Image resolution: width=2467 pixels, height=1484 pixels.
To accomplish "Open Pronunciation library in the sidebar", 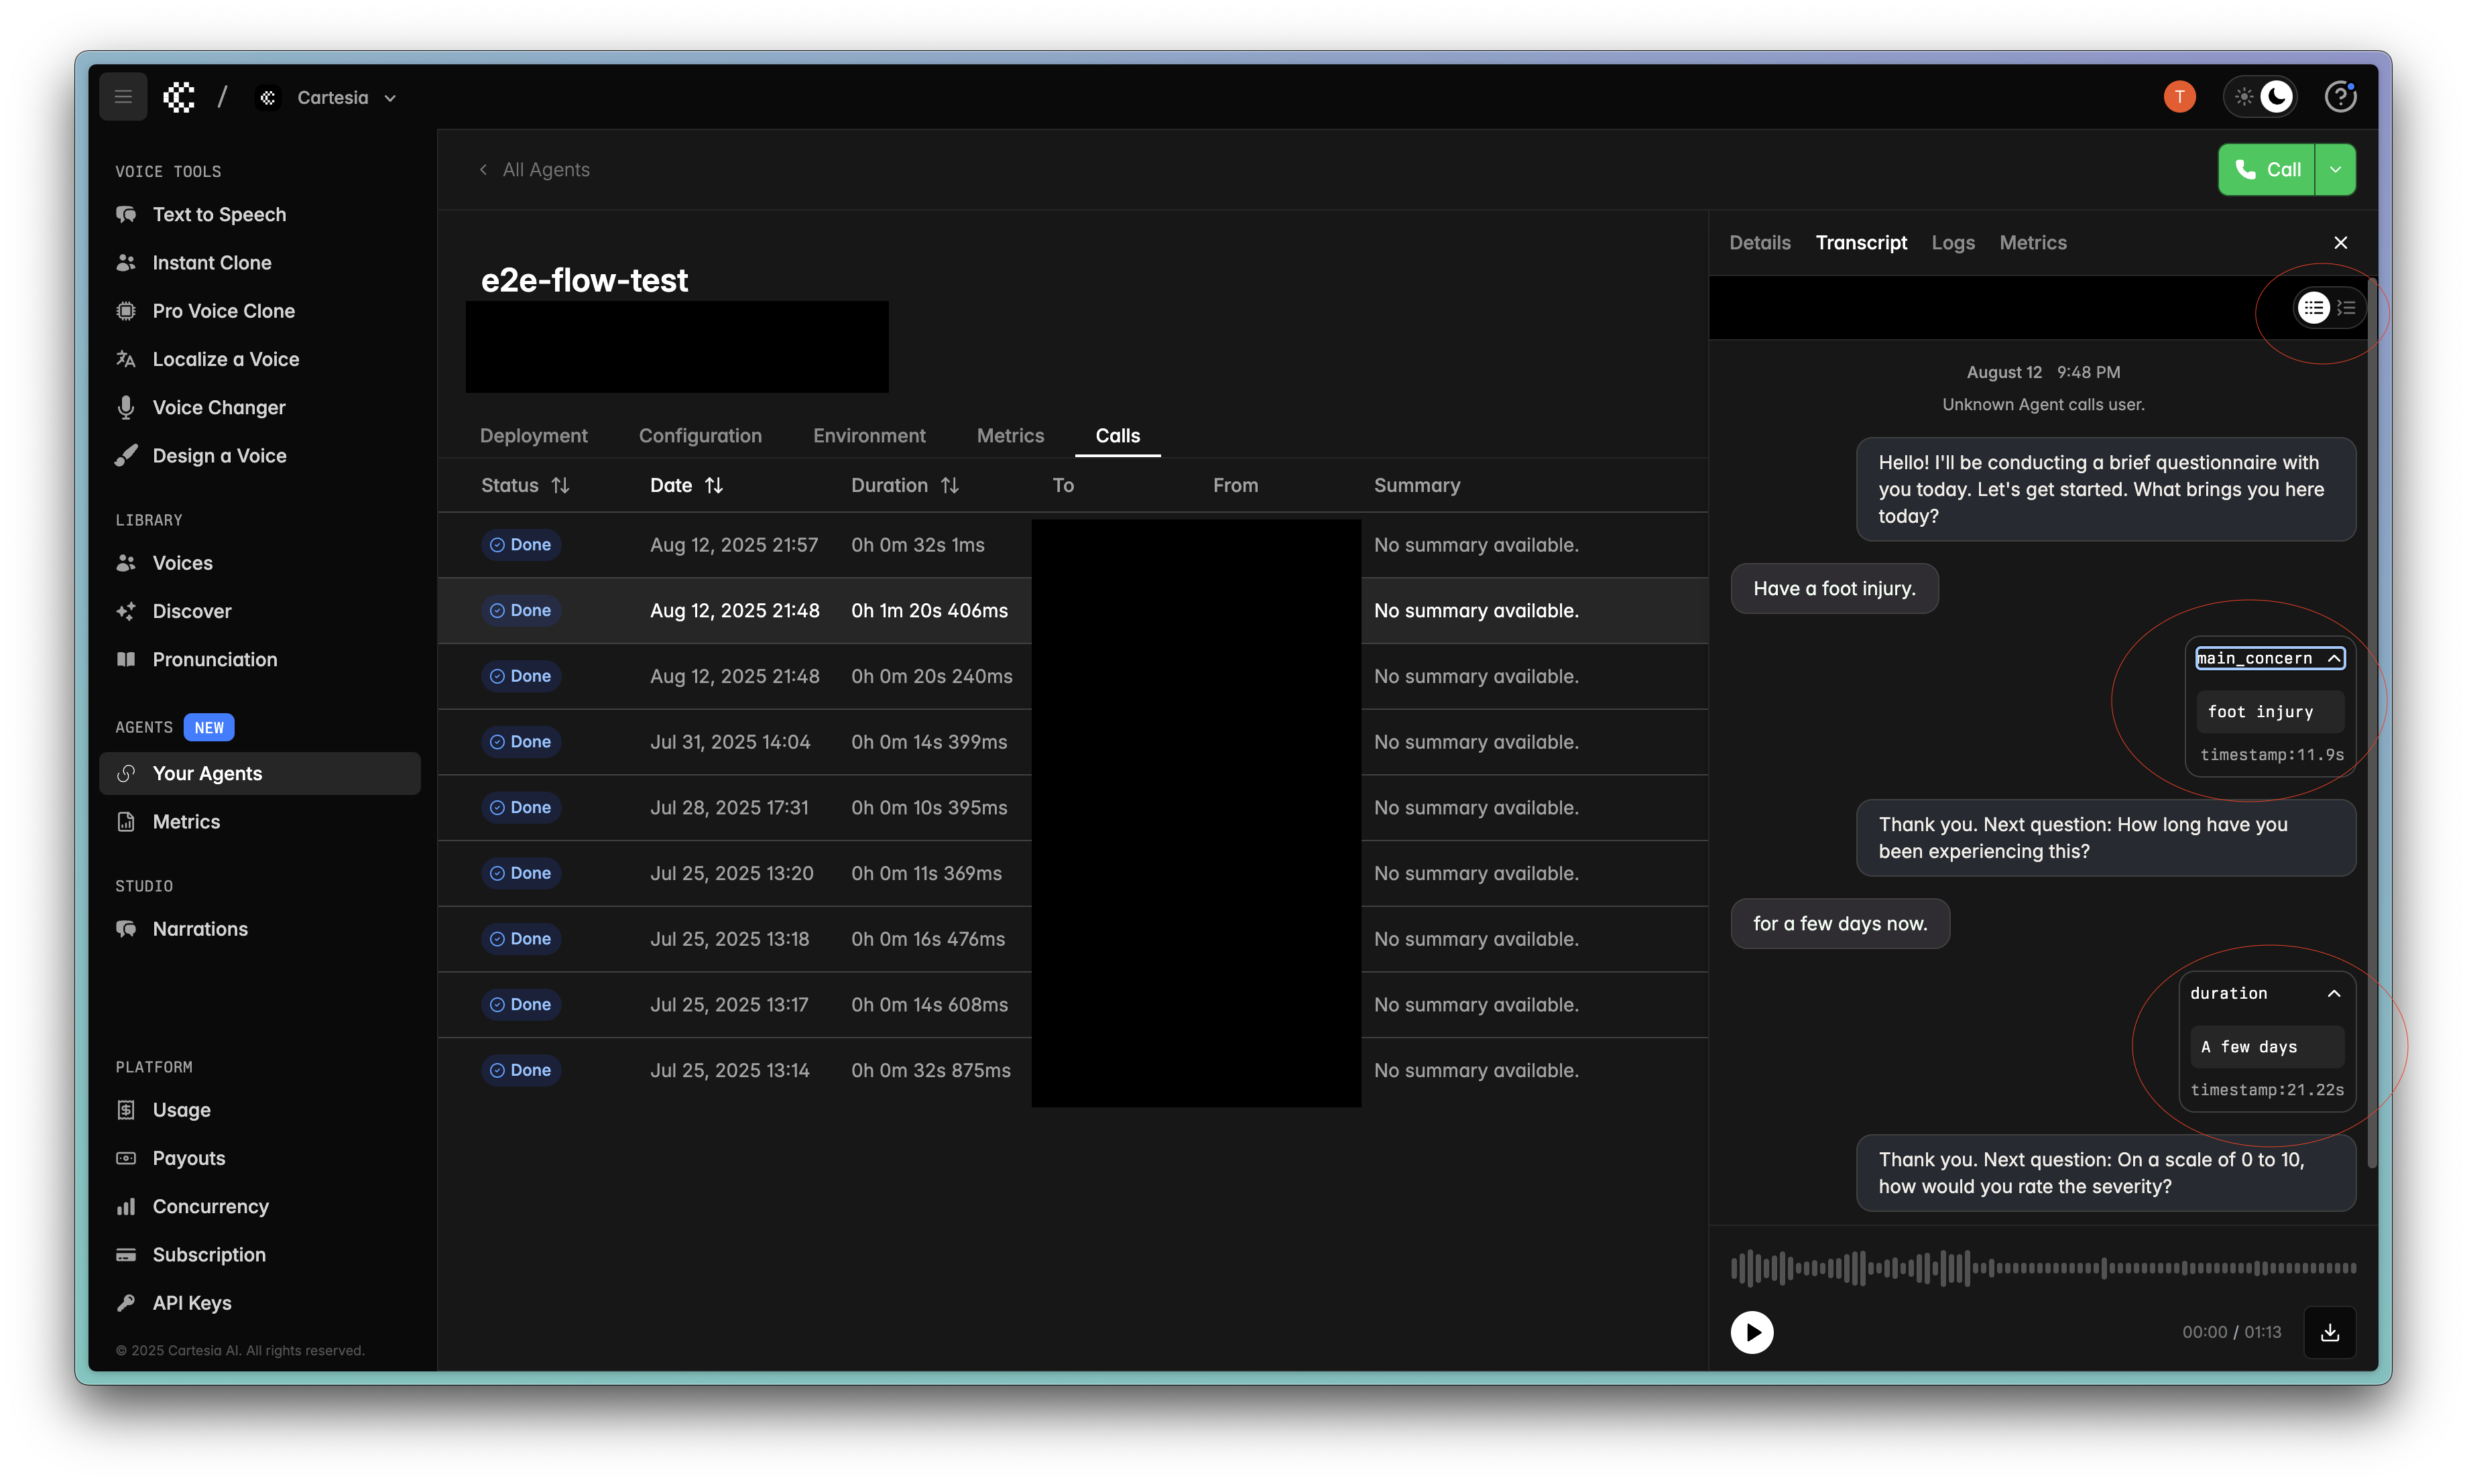I will (x=214, y=659).
